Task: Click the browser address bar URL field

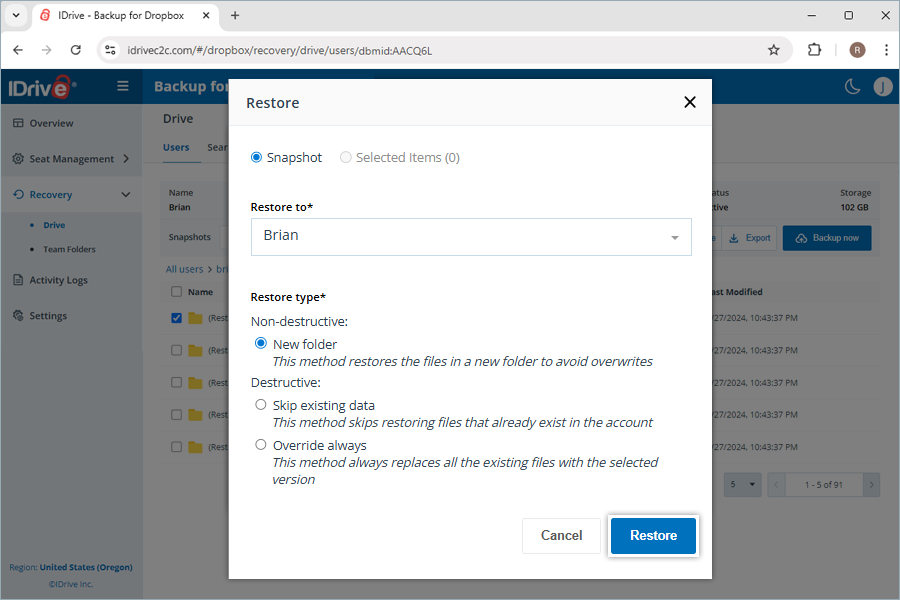Action: (x=400, y=48)
